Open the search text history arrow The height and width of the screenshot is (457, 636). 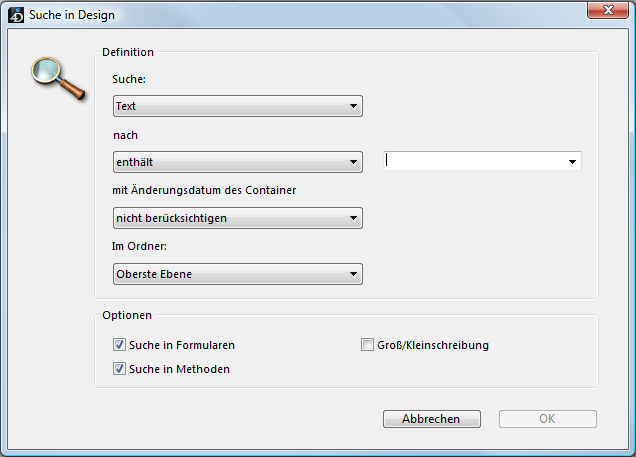click(x=572, y=161)
